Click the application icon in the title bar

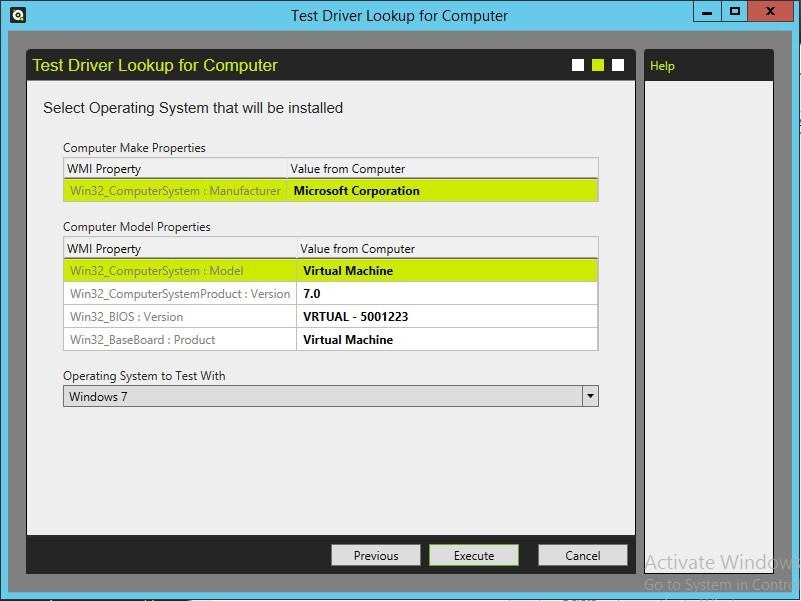click(18, 15)
